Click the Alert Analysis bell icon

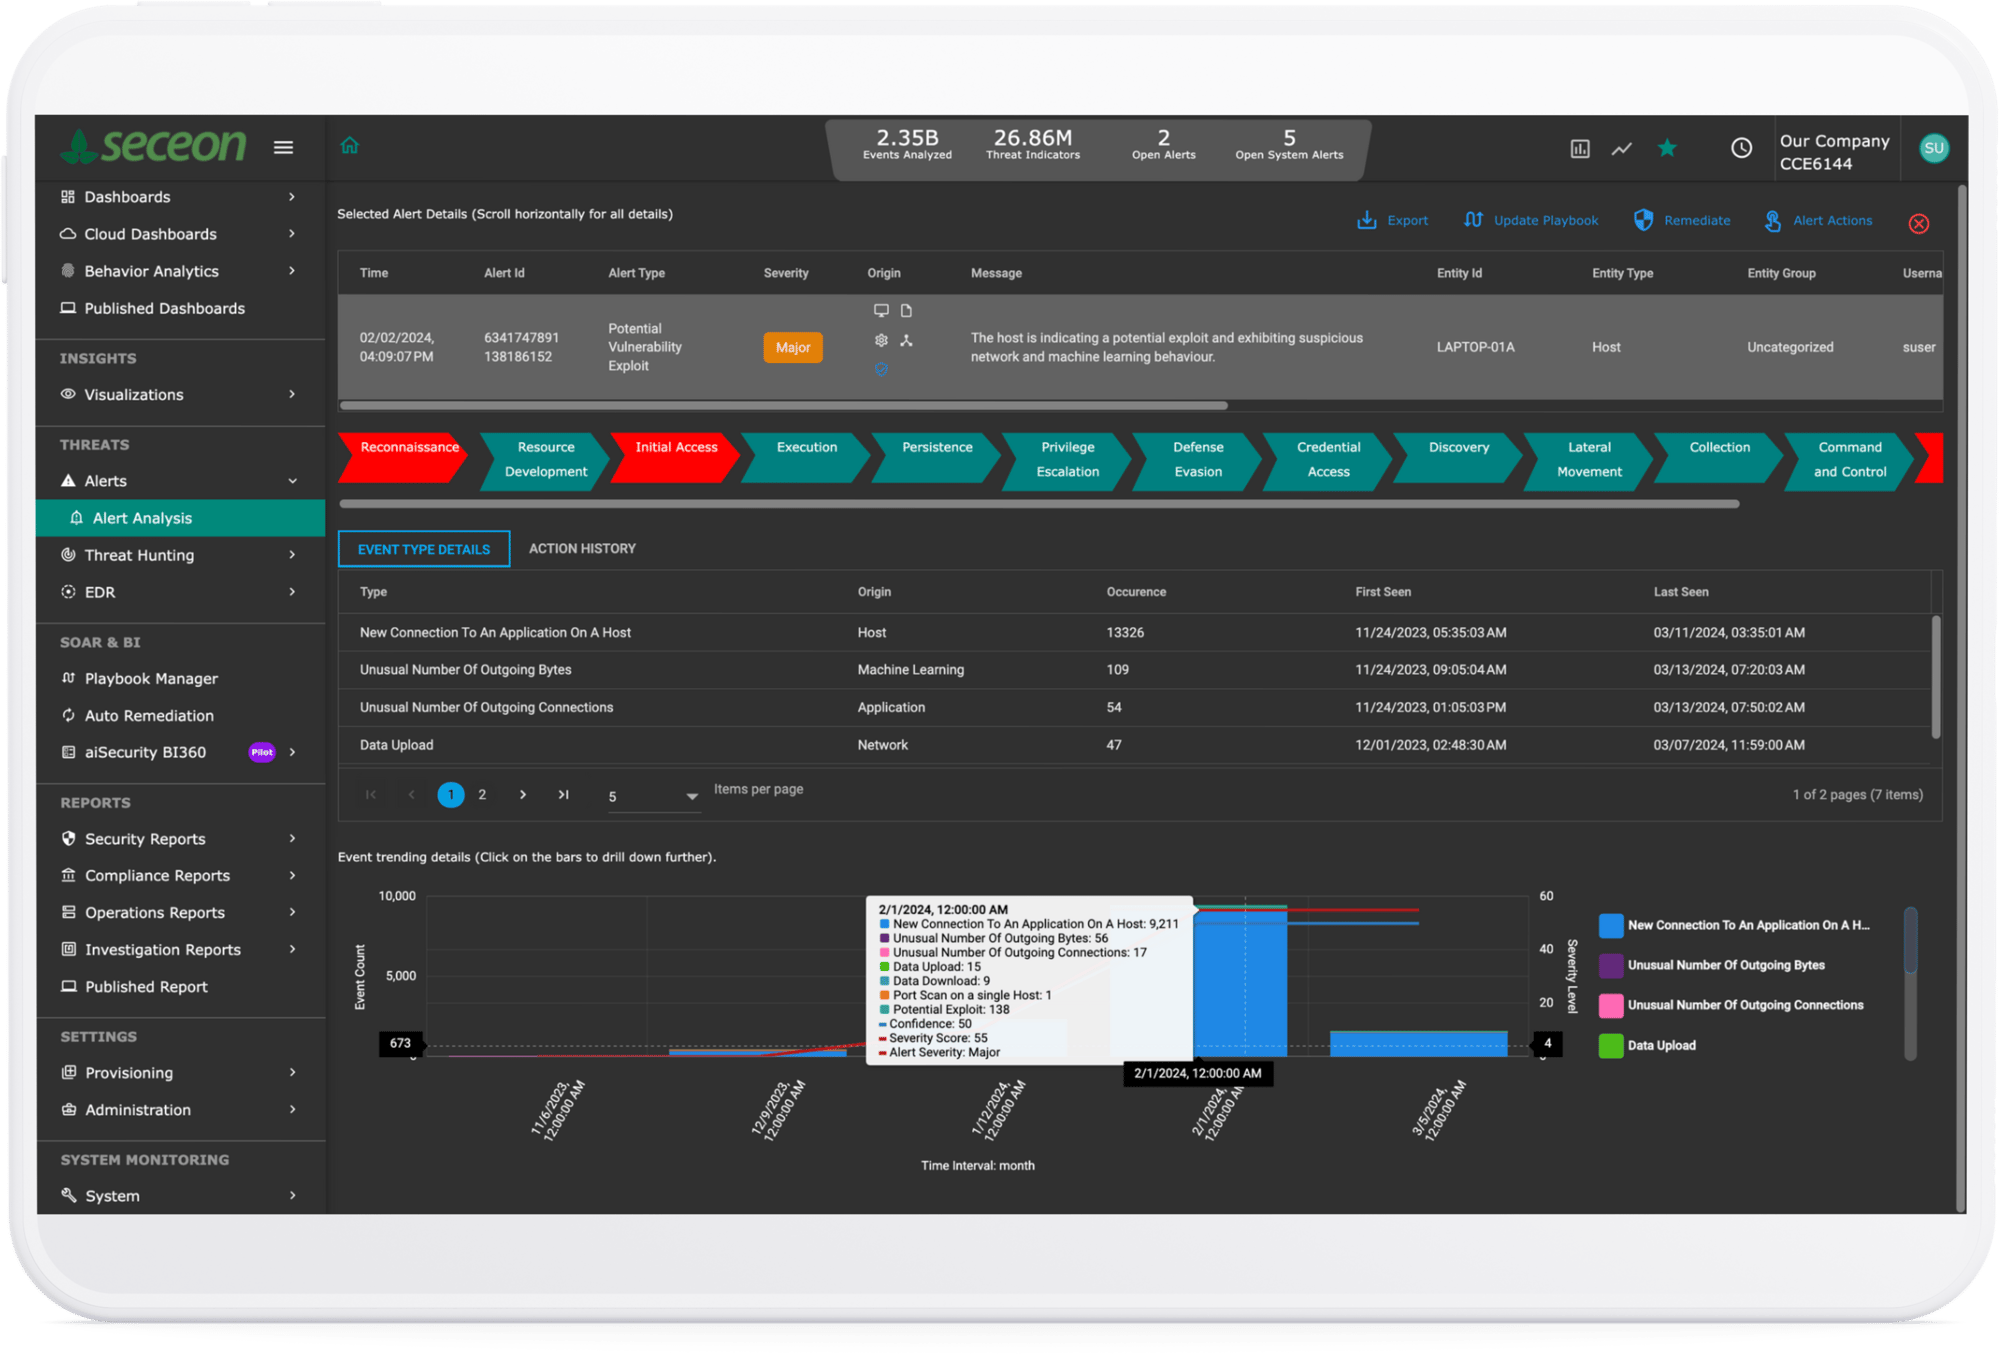pos(76,518)
